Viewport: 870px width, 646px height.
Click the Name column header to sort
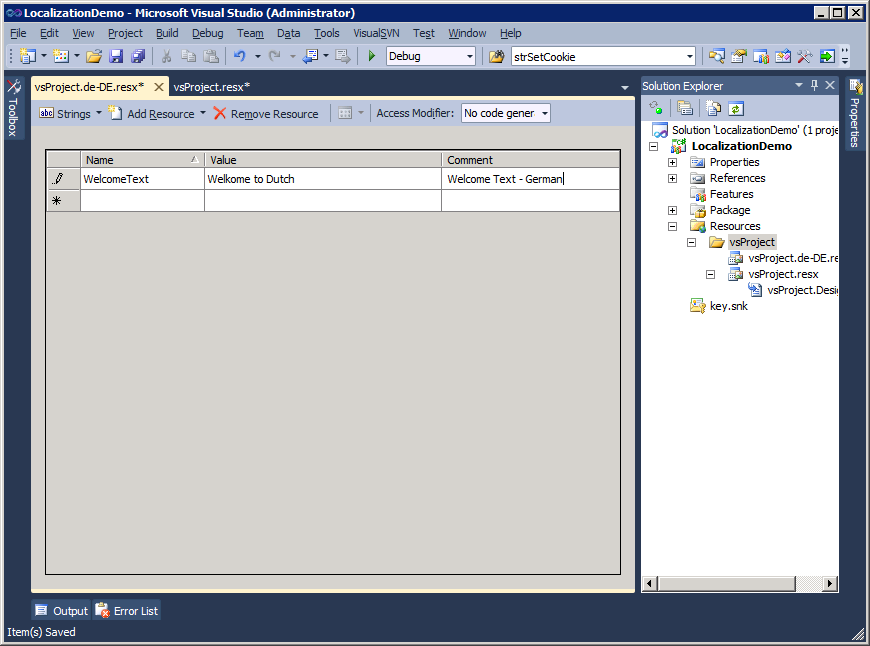[x=142, y=160]
